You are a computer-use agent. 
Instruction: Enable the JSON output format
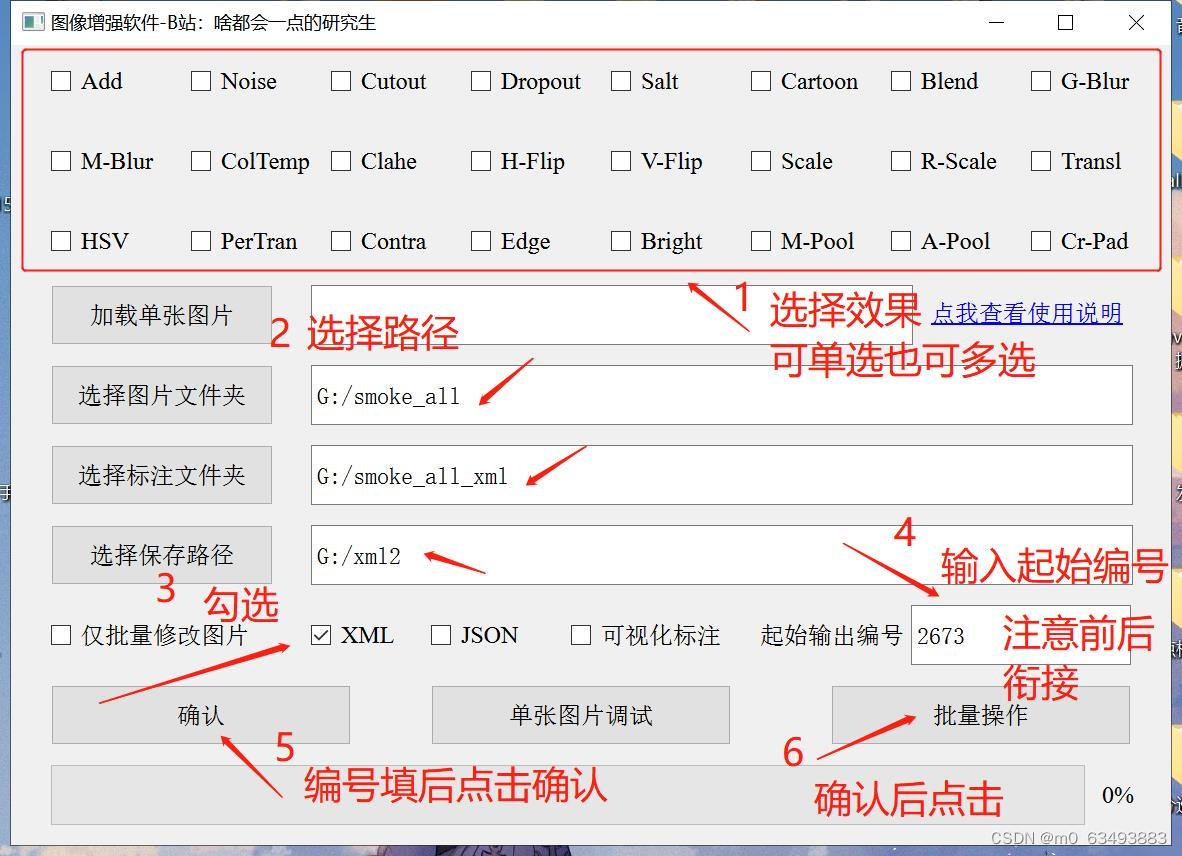tap(438, 635)
